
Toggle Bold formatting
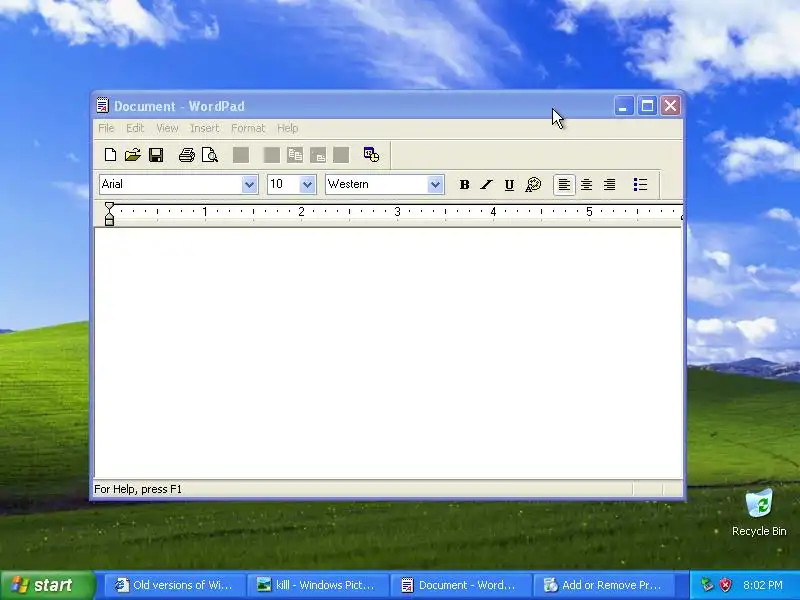pyautogui.click(x=464, y=185)
